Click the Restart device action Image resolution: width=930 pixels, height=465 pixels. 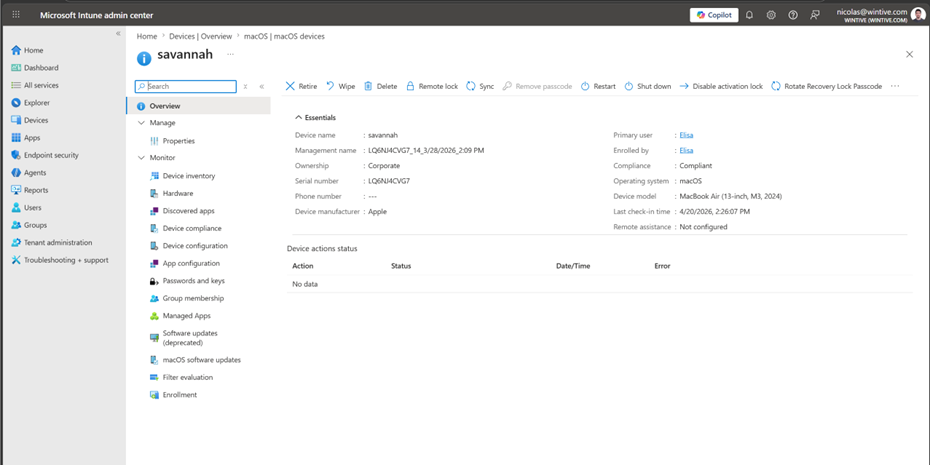598,87
